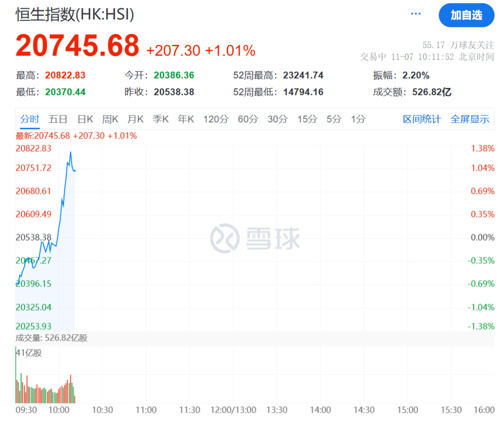Click 全屏显示 fullscreen display link
Screen dimensions: 500x422
pyautogui.click(x=470, y=119)
